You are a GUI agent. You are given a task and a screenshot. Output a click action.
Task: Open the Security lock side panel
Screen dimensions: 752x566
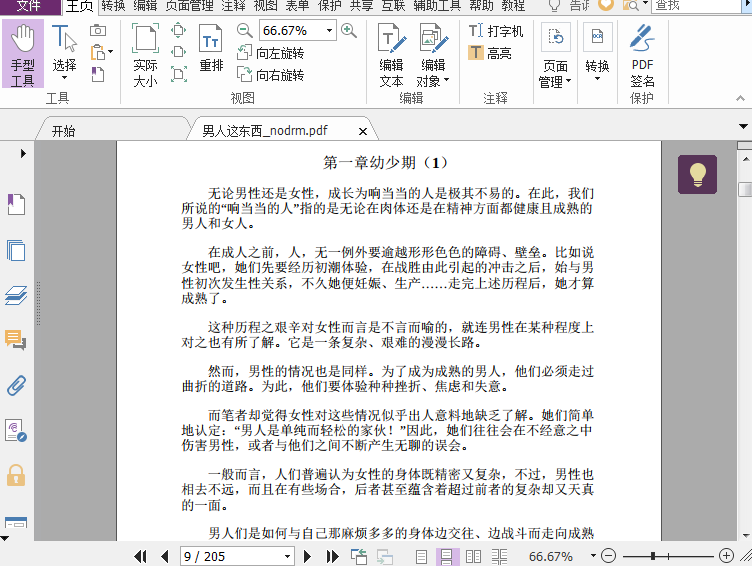pyautogui.click(x=16, y=475)
